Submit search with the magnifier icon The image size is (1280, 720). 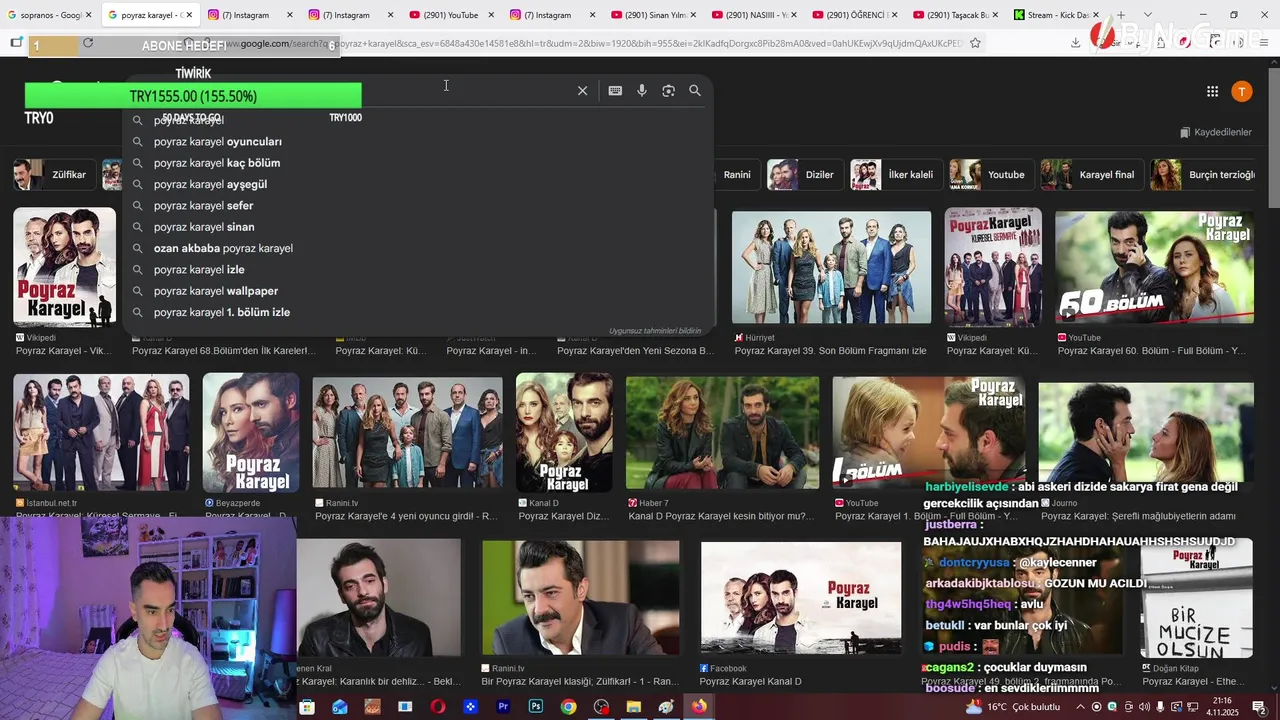pos(695,91)
